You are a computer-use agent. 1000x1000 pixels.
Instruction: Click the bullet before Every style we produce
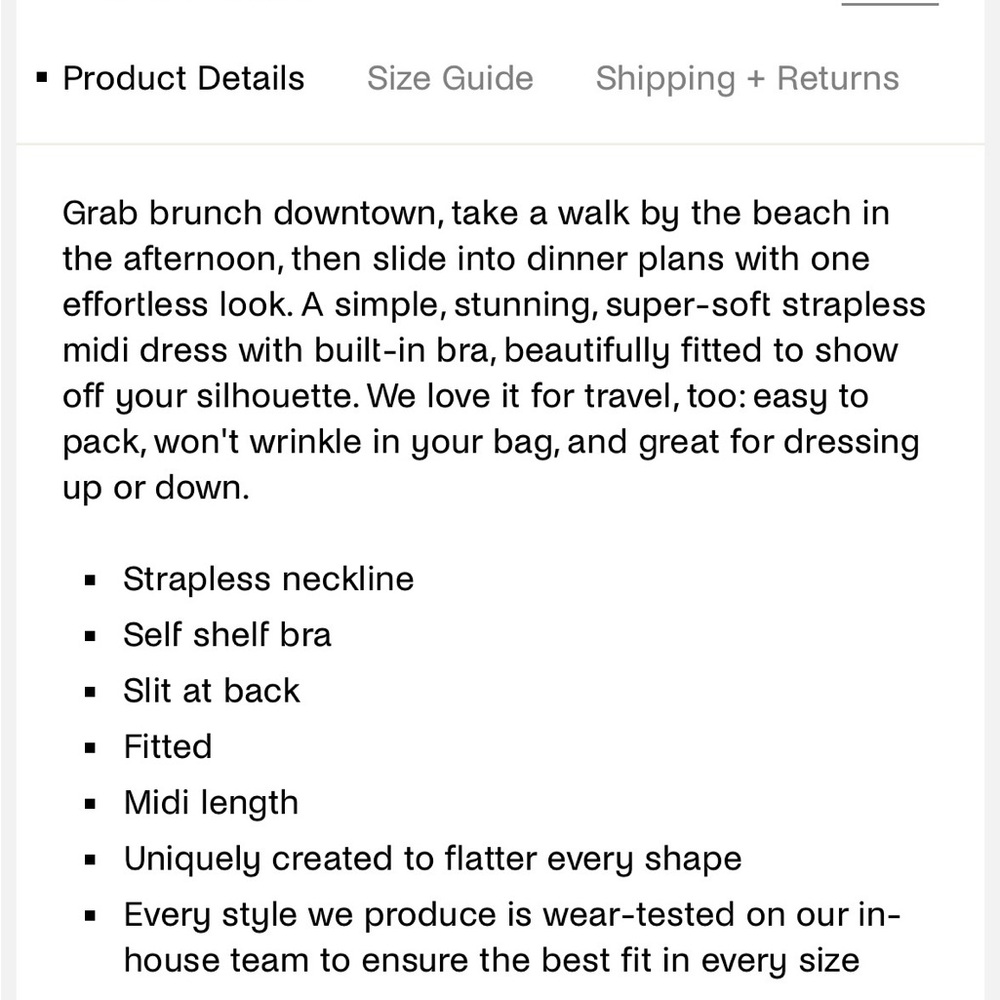91,916
